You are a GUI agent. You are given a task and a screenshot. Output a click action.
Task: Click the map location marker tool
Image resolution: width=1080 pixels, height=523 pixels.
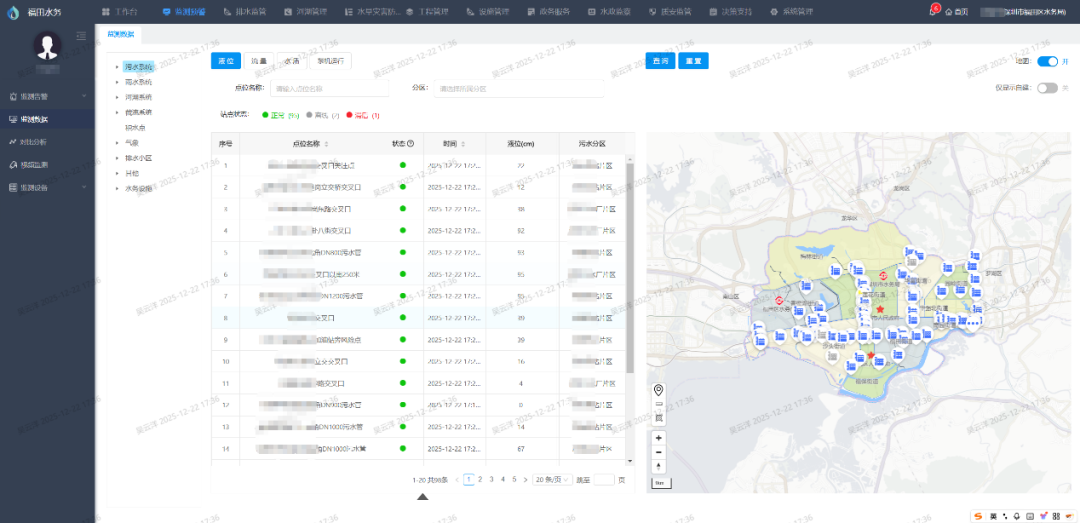[x=658, y=390]
